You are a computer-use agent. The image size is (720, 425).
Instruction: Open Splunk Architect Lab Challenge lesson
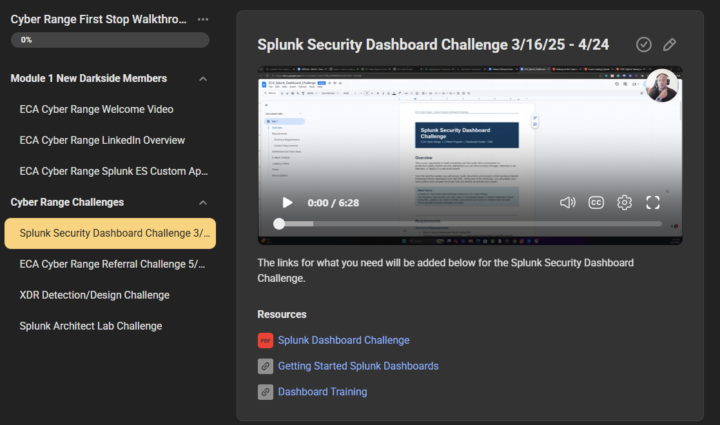[x=91, y=326]
